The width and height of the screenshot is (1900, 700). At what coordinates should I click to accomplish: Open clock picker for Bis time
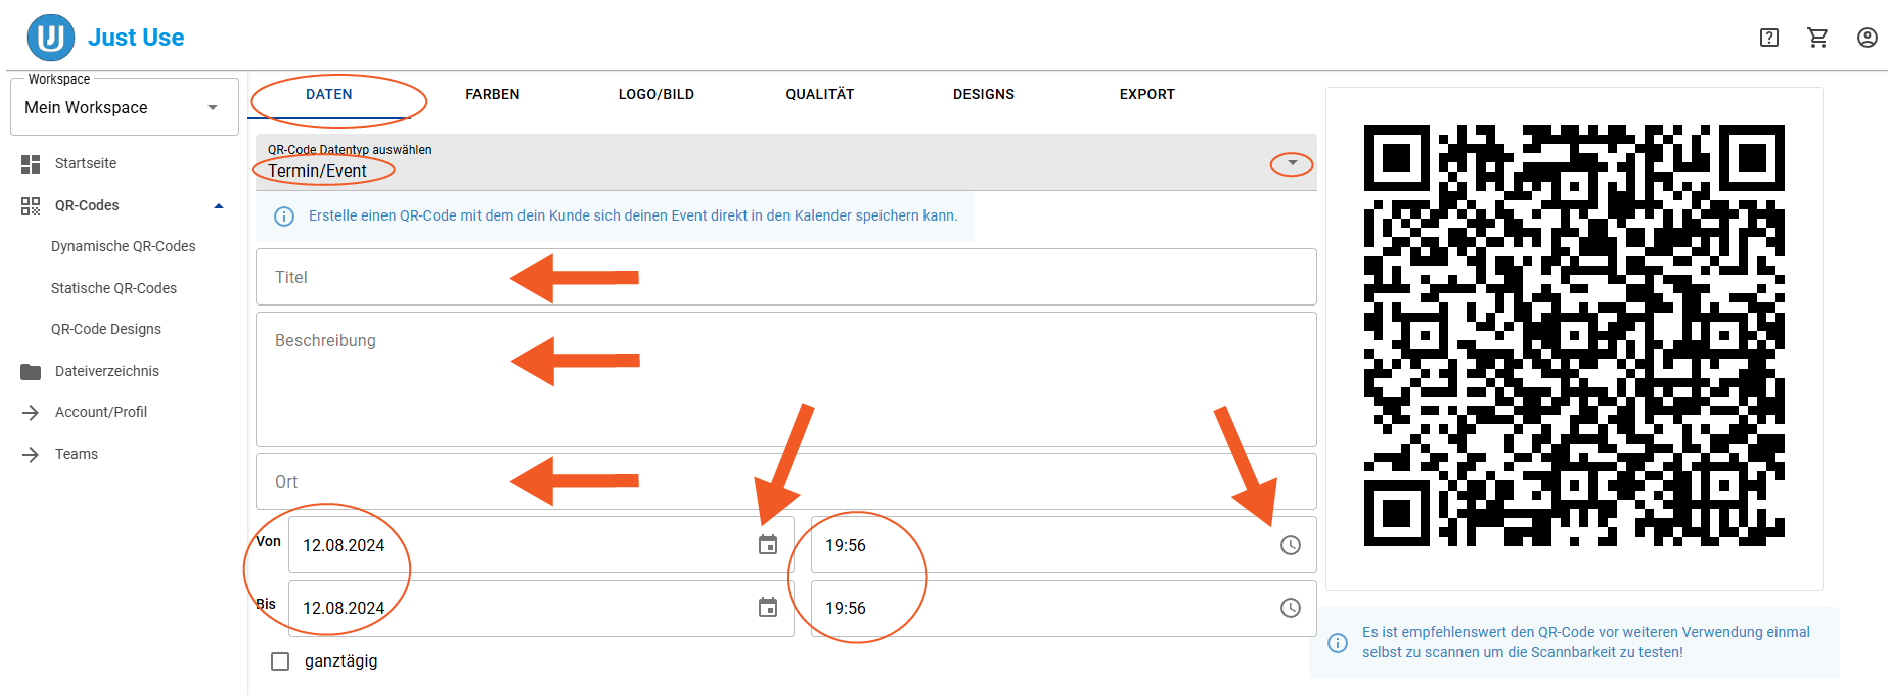tap(1291, 608)
